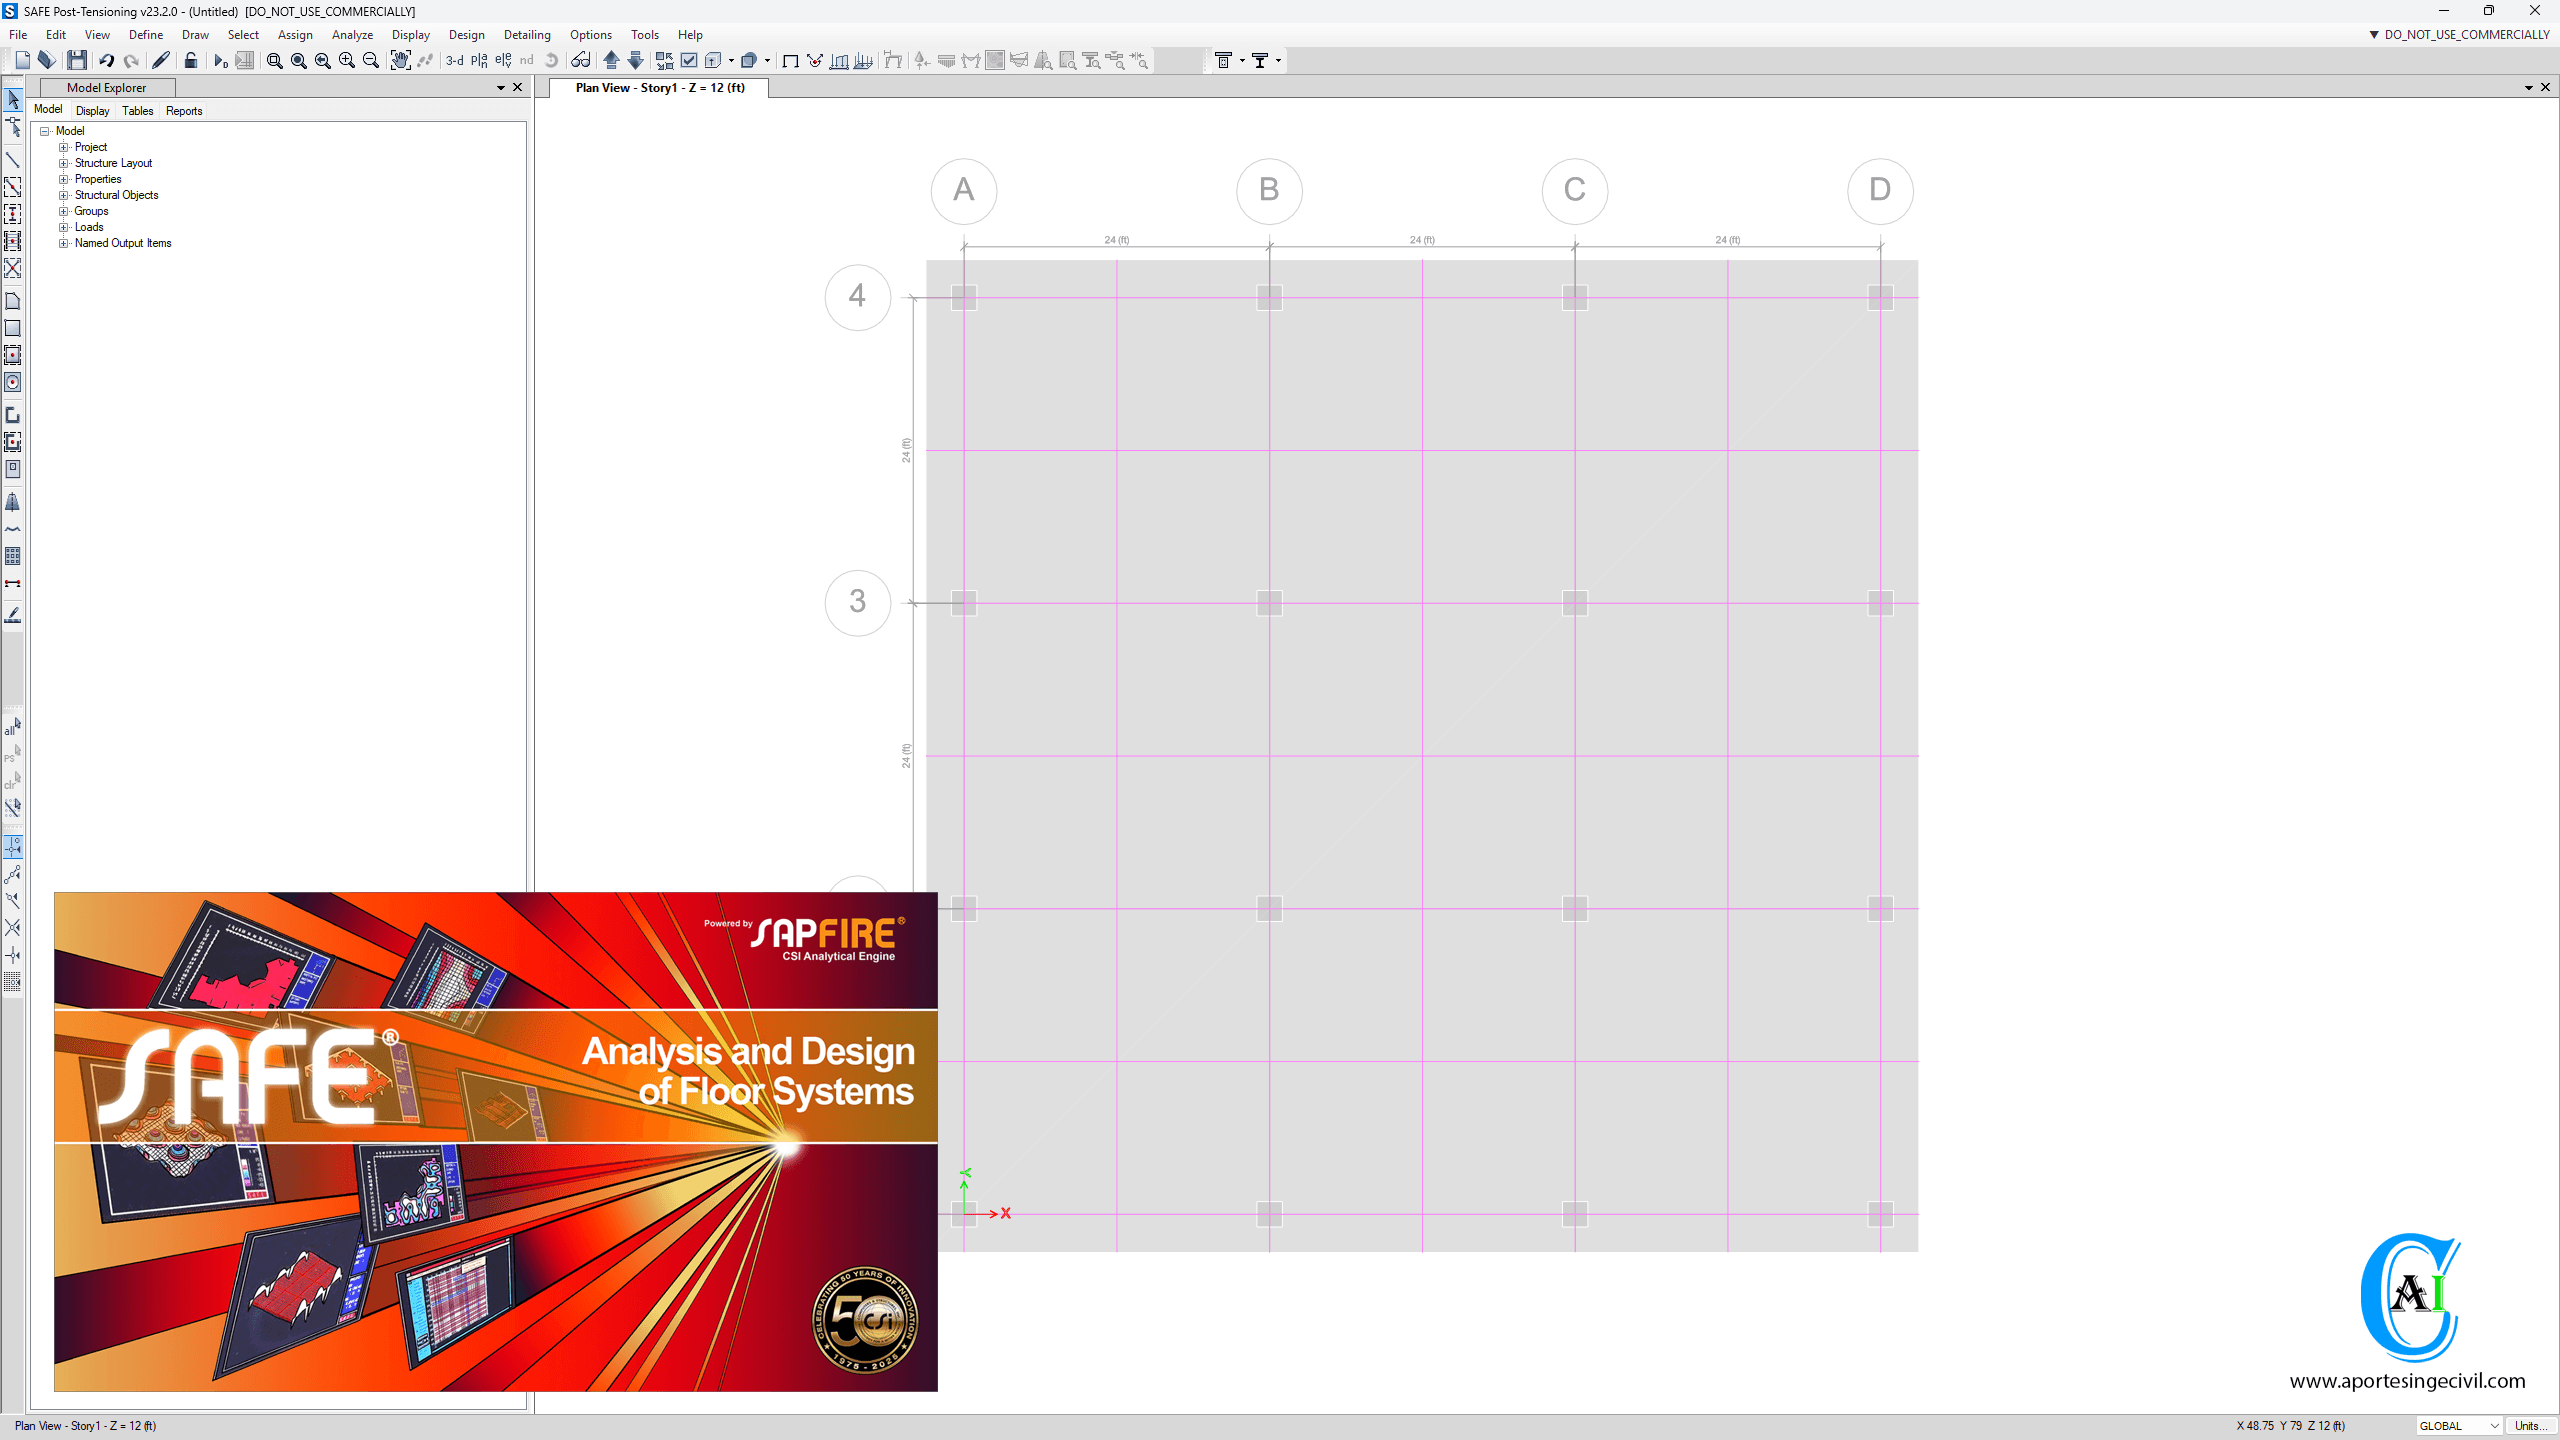Move up in story list arrow
Image resolution: width=2560 pixels, height=1440 pixels.
click(x=611, y=61)
